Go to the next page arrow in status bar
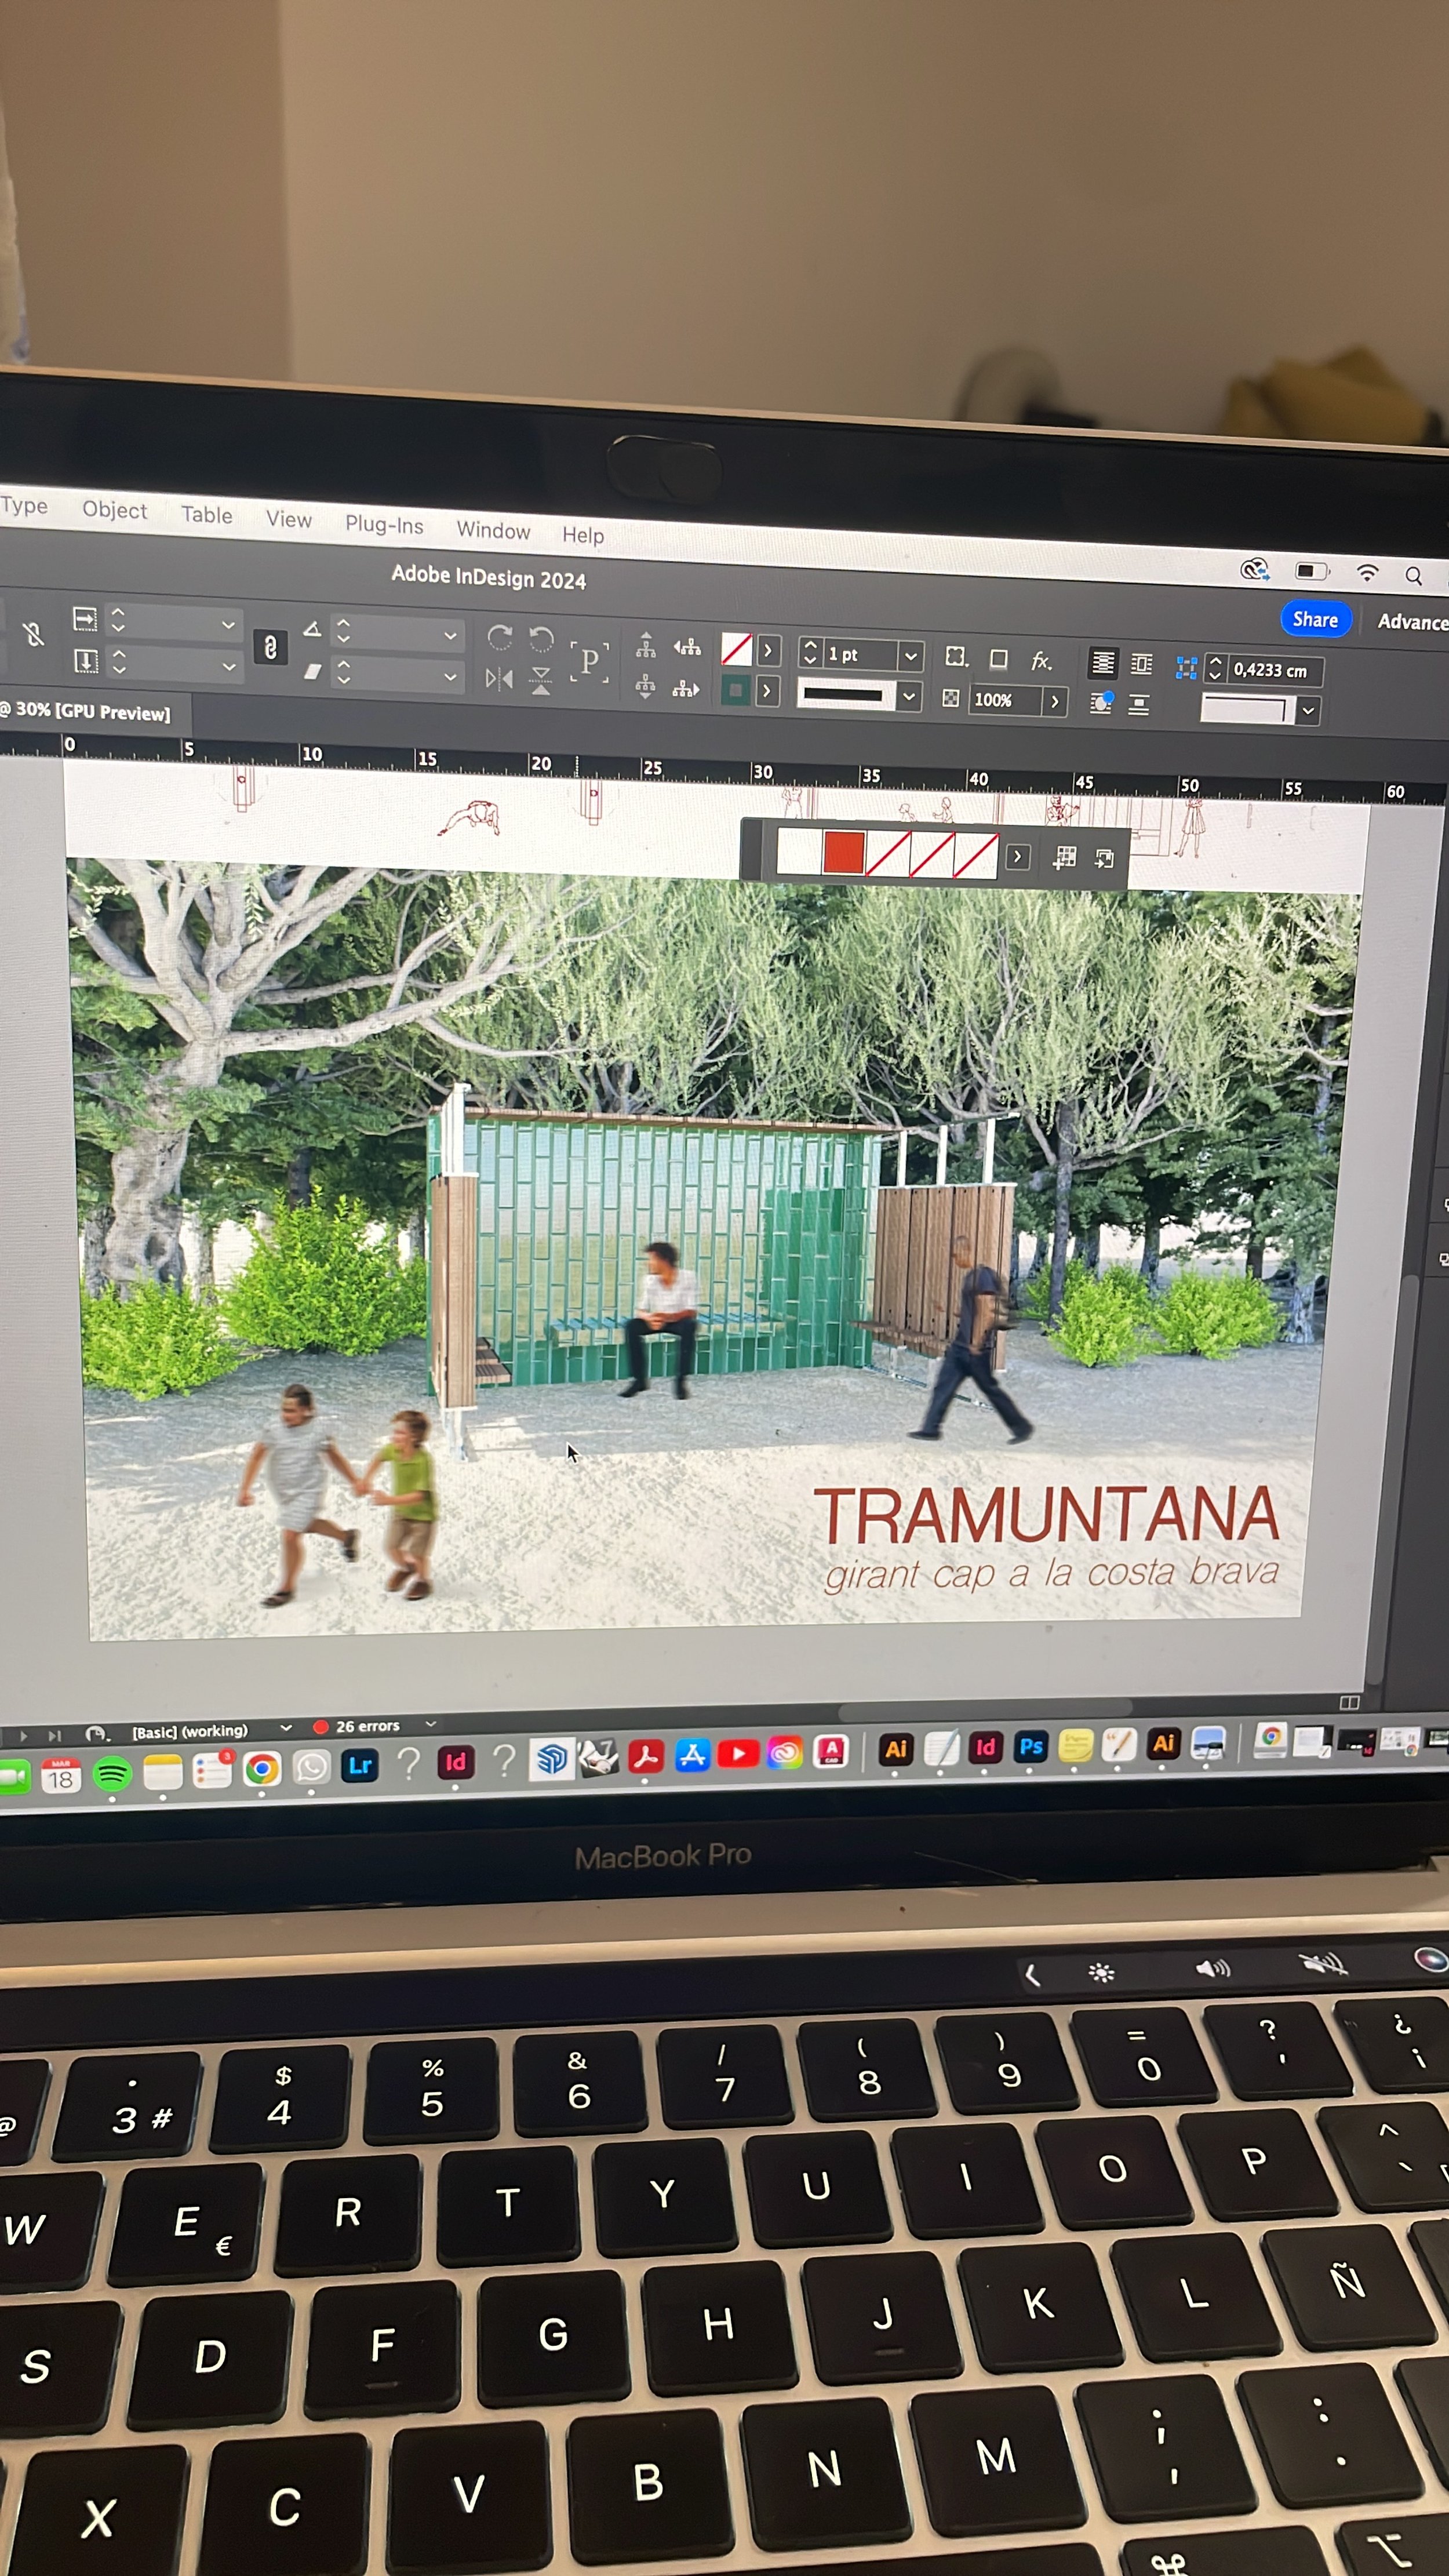Image resolution: width=1449 pixels, height=2576 pixels. [24, 1736]
